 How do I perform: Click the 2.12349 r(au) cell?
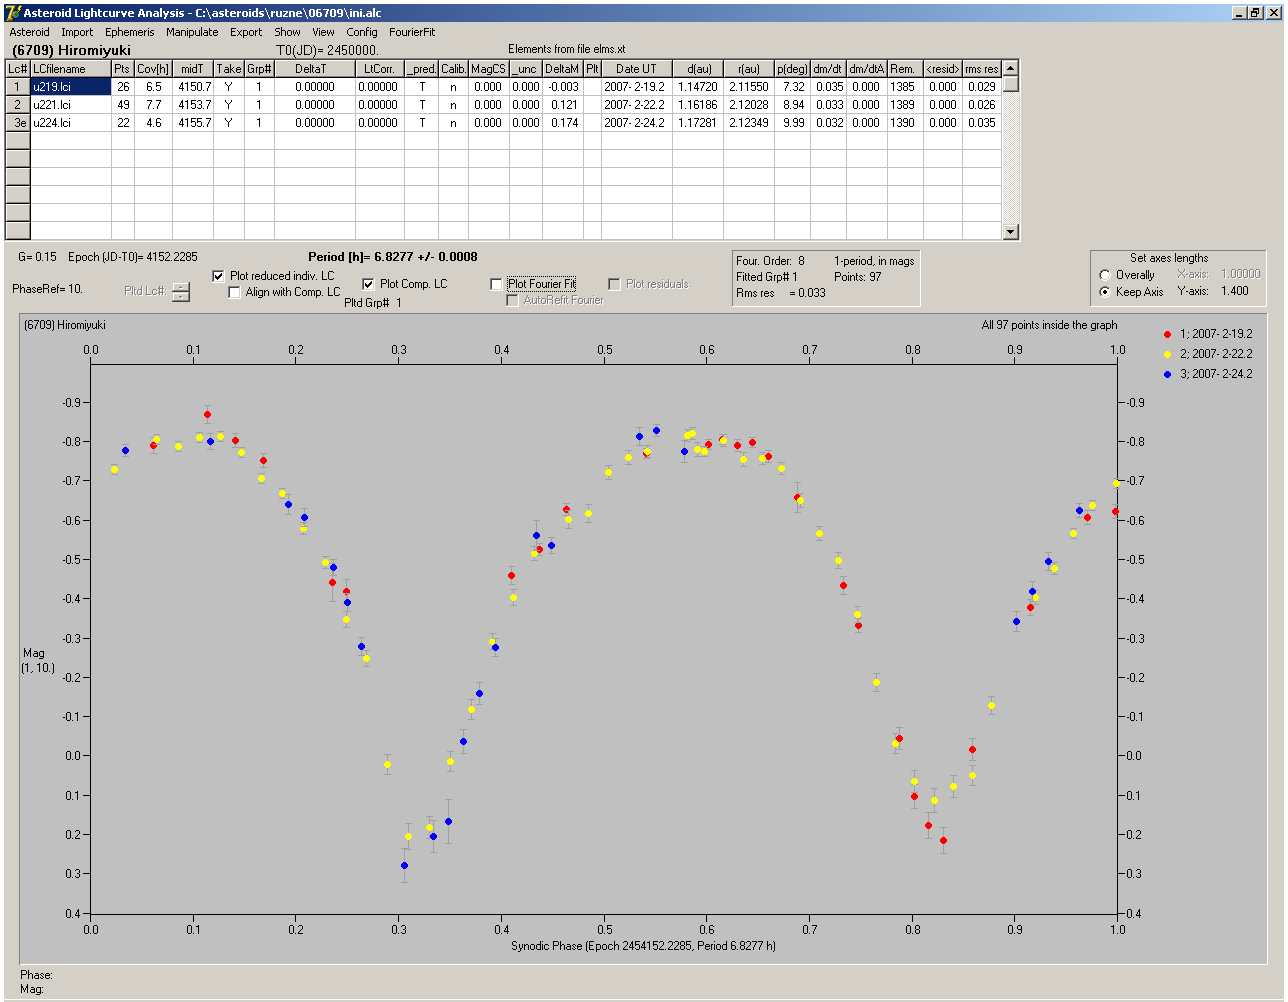pos(749,123)
